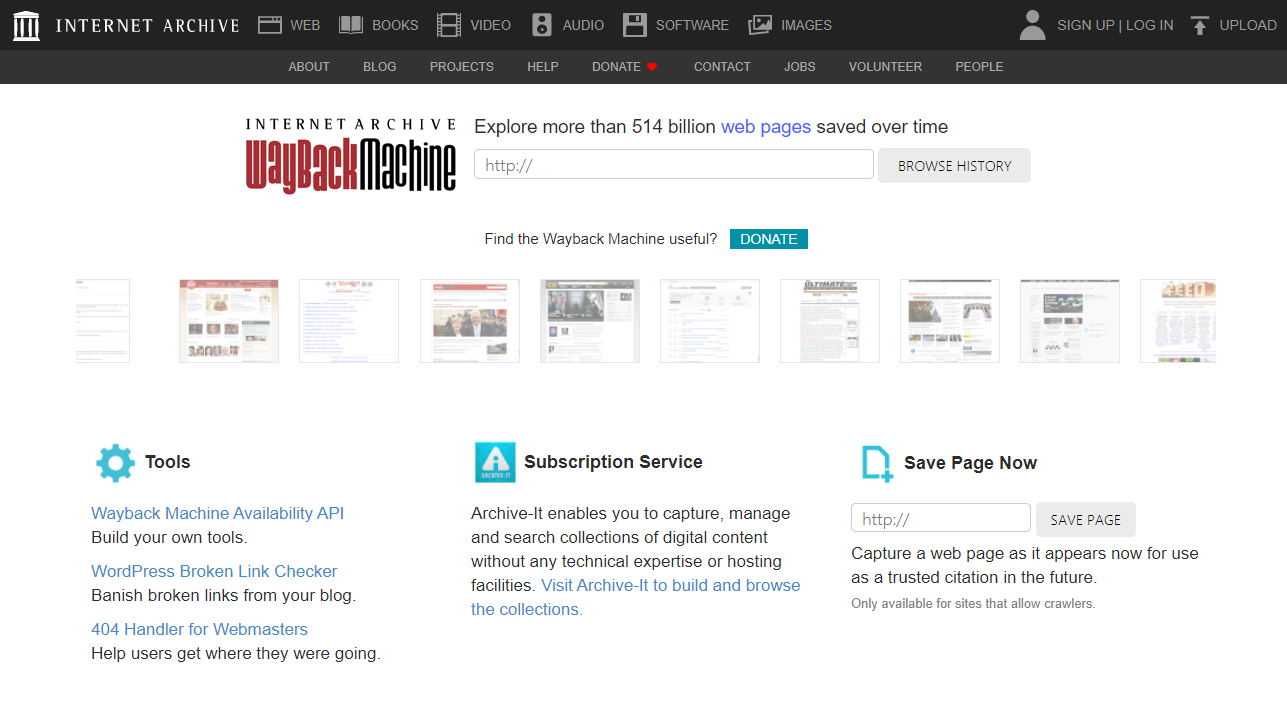Click the Tools gear icon
The width and height of the screenshot is (1287, 714).
pyautogui.click(x=115, y=463)
